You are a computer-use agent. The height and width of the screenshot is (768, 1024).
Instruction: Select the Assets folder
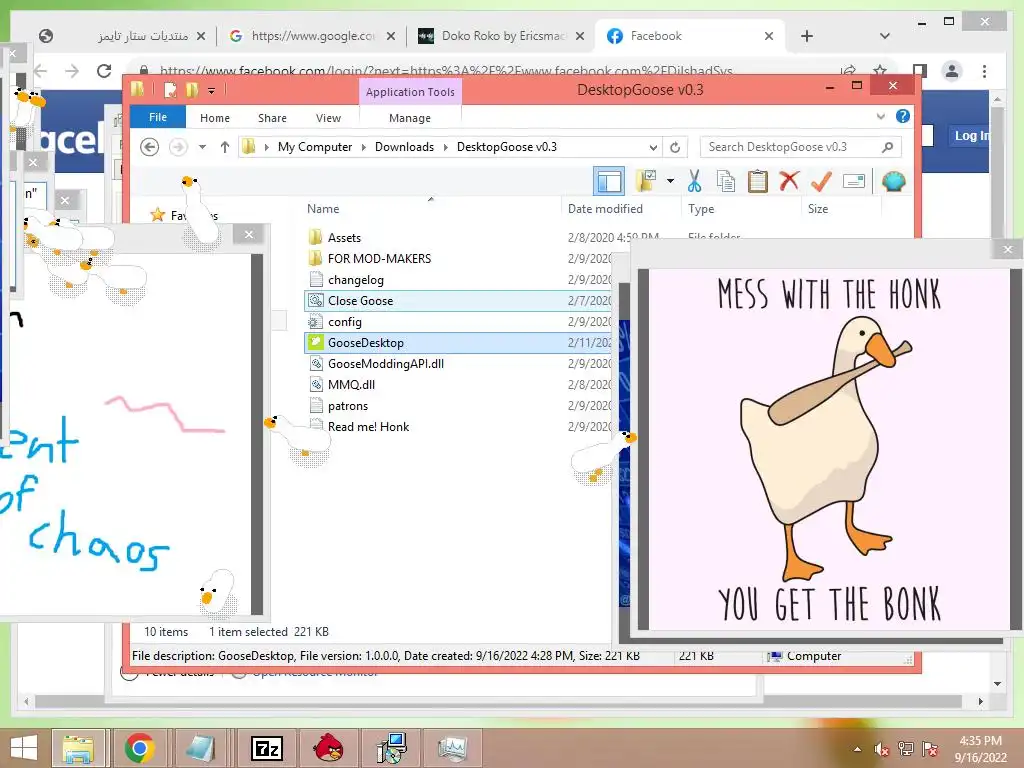[x=344, y=238]
